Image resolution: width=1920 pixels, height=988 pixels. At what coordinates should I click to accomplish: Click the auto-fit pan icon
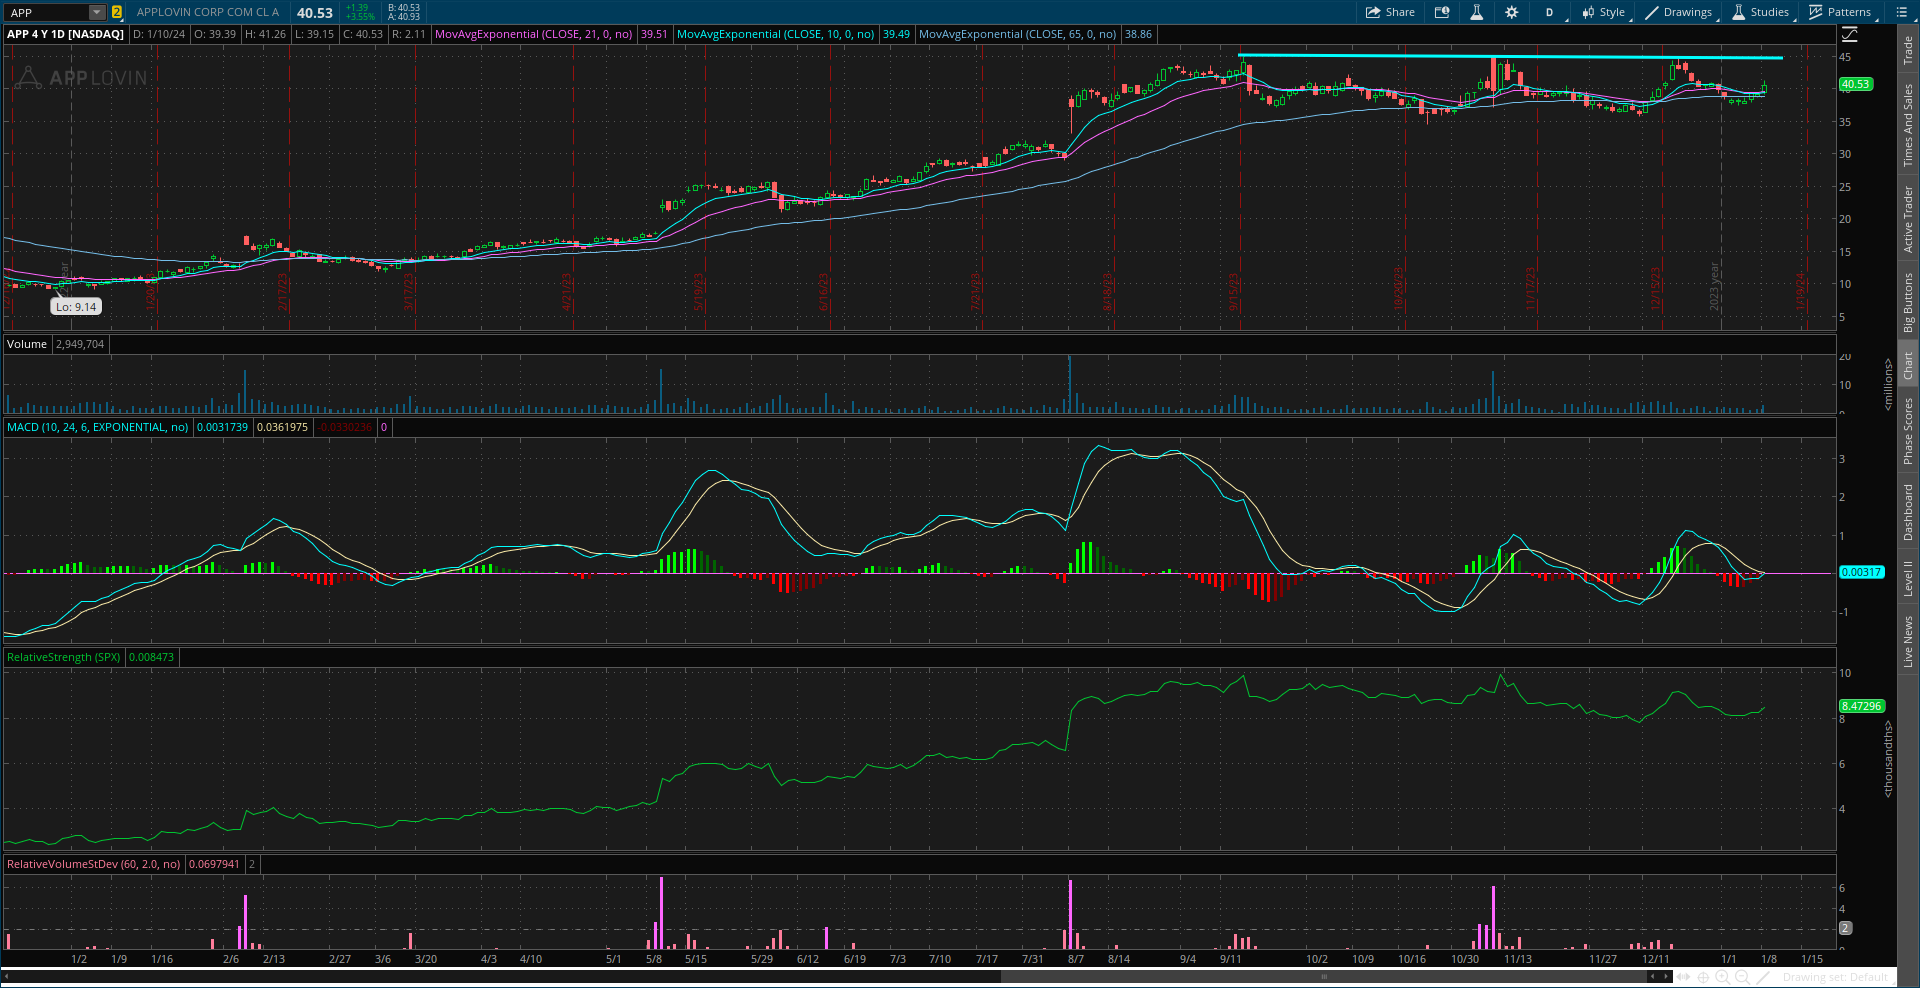pos(1684,977)
